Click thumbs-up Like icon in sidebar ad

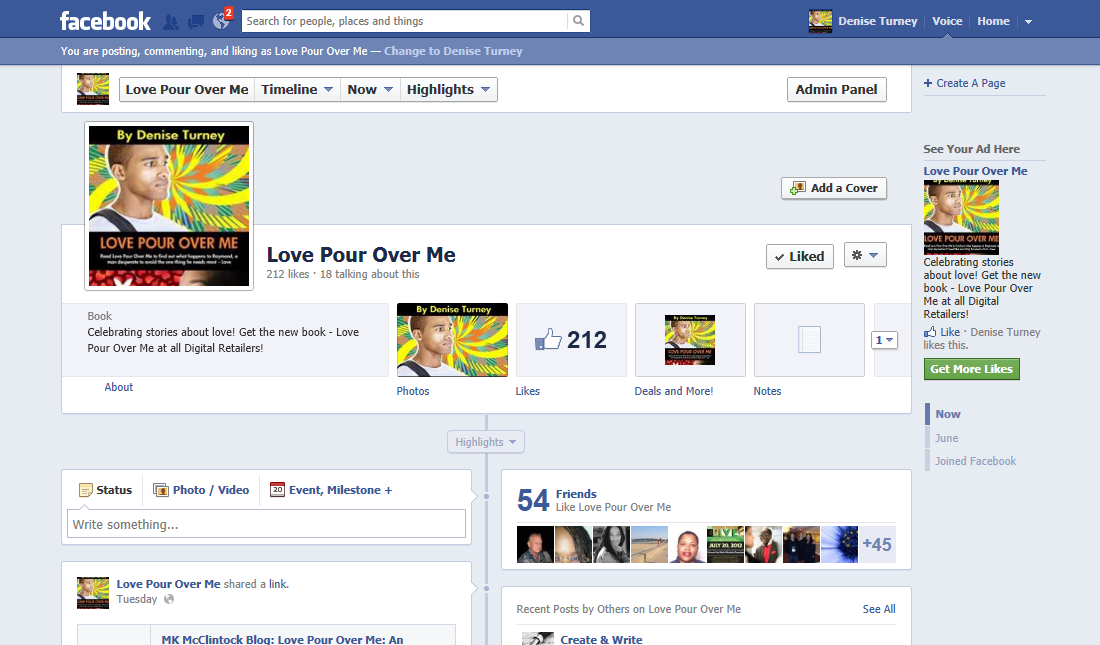click(930, 332)
